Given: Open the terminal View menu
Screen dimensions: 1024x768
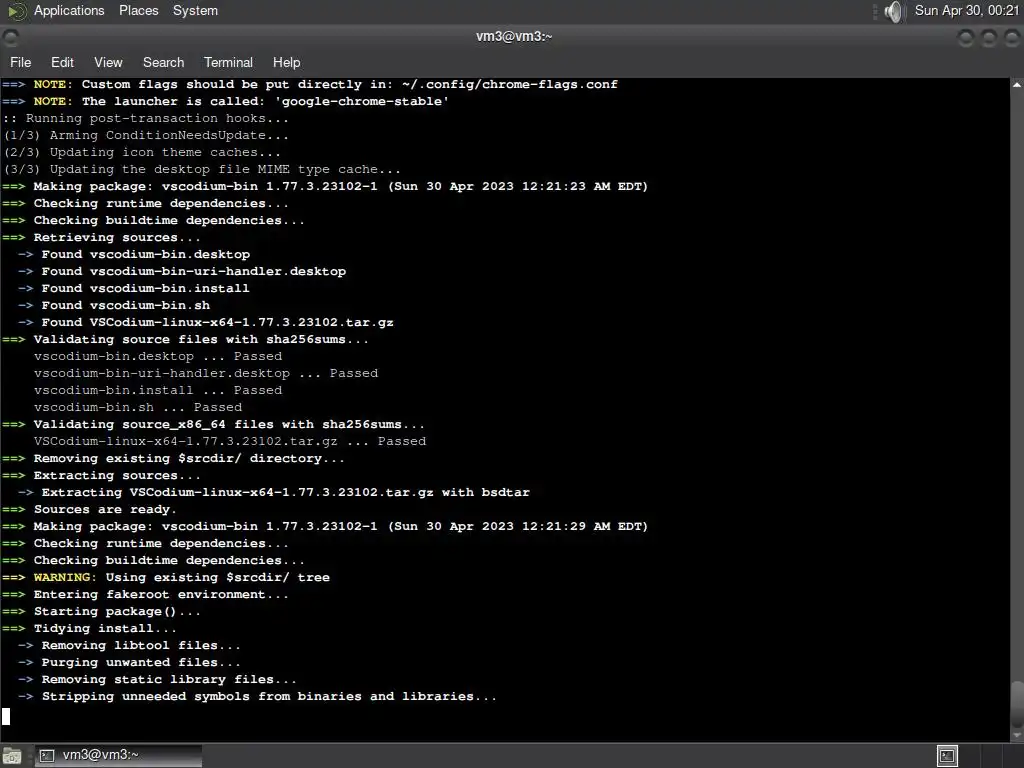Looking at the screenshot, I should [108, 62].
